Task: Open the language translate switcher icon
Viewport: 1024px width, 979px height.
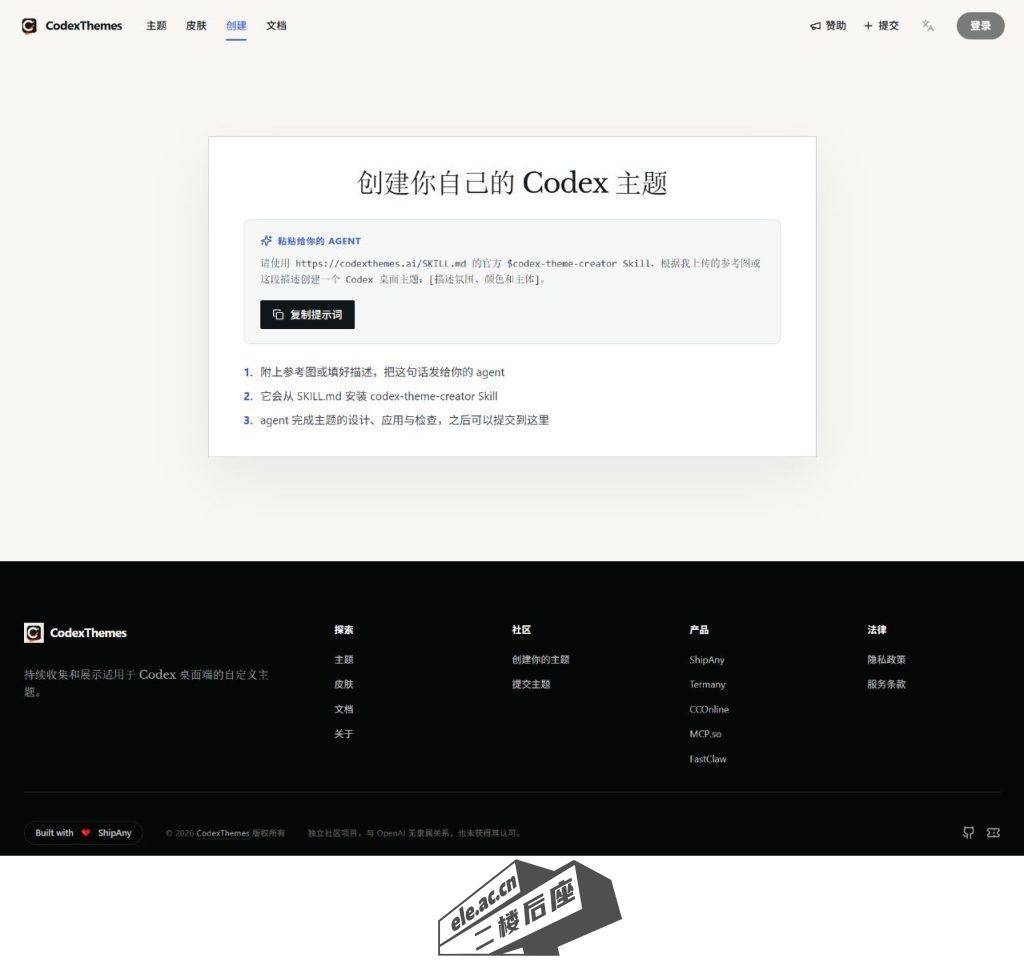Action: (x=928, y=25)
